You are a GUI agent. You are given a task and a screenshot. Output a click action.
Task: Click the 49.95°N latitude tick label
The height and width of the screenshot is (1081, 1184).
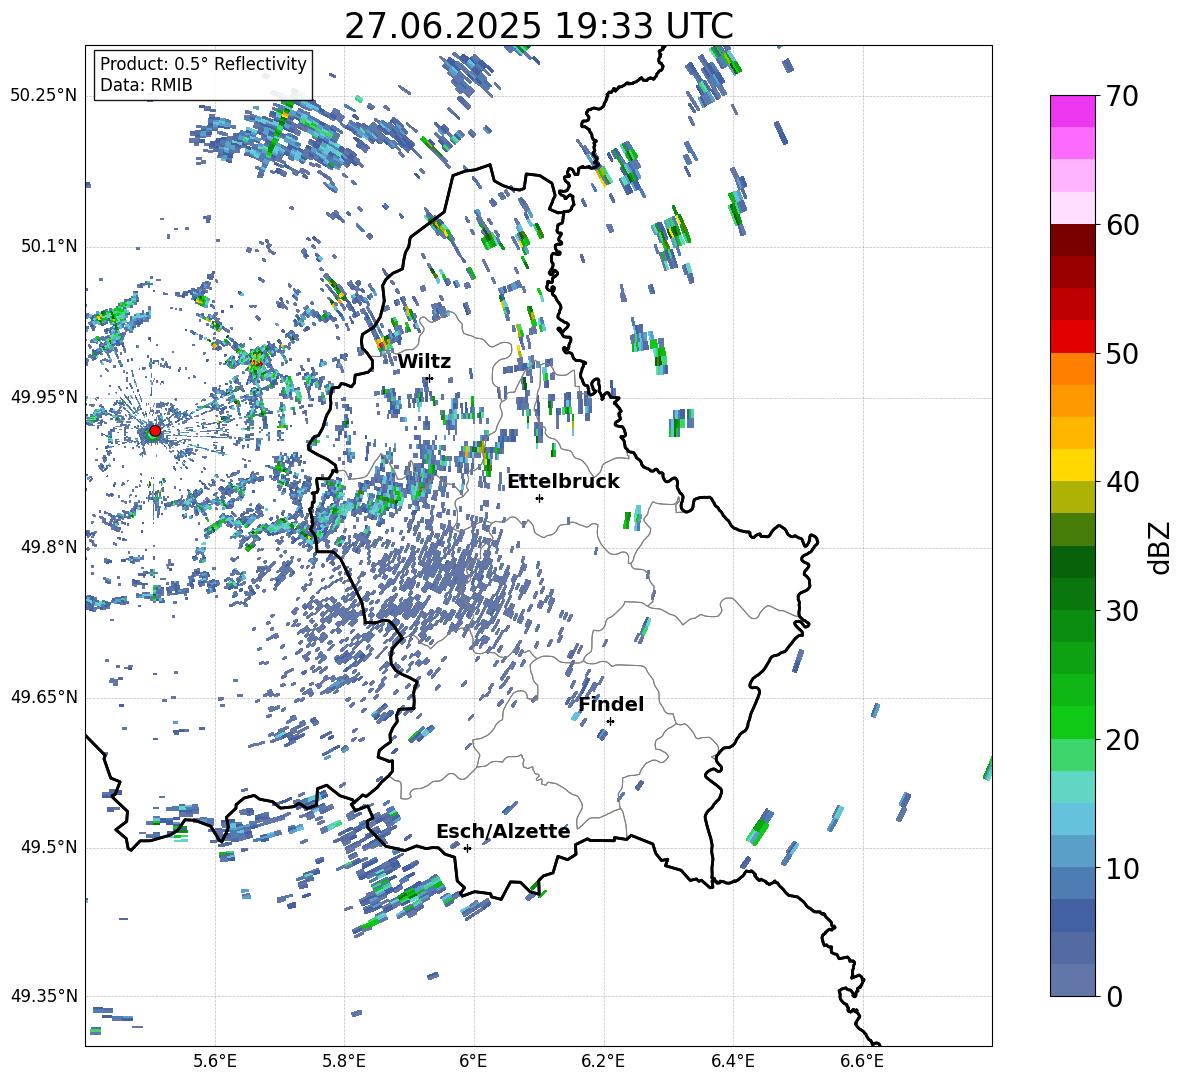pos(43,397)
